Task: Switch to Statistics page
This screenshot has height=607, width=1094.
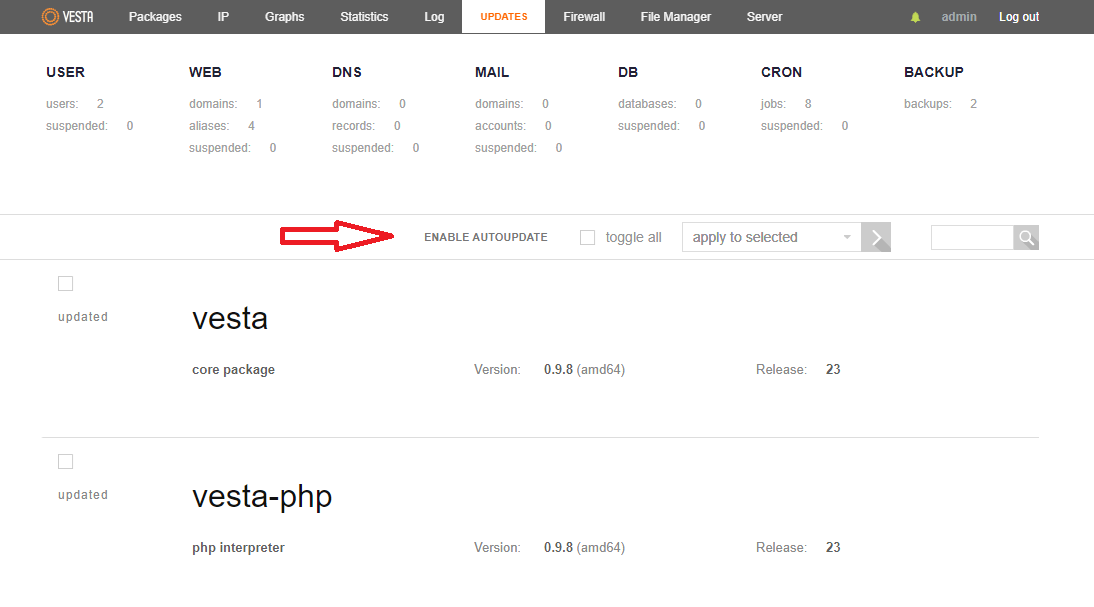Action: [364, 17]
